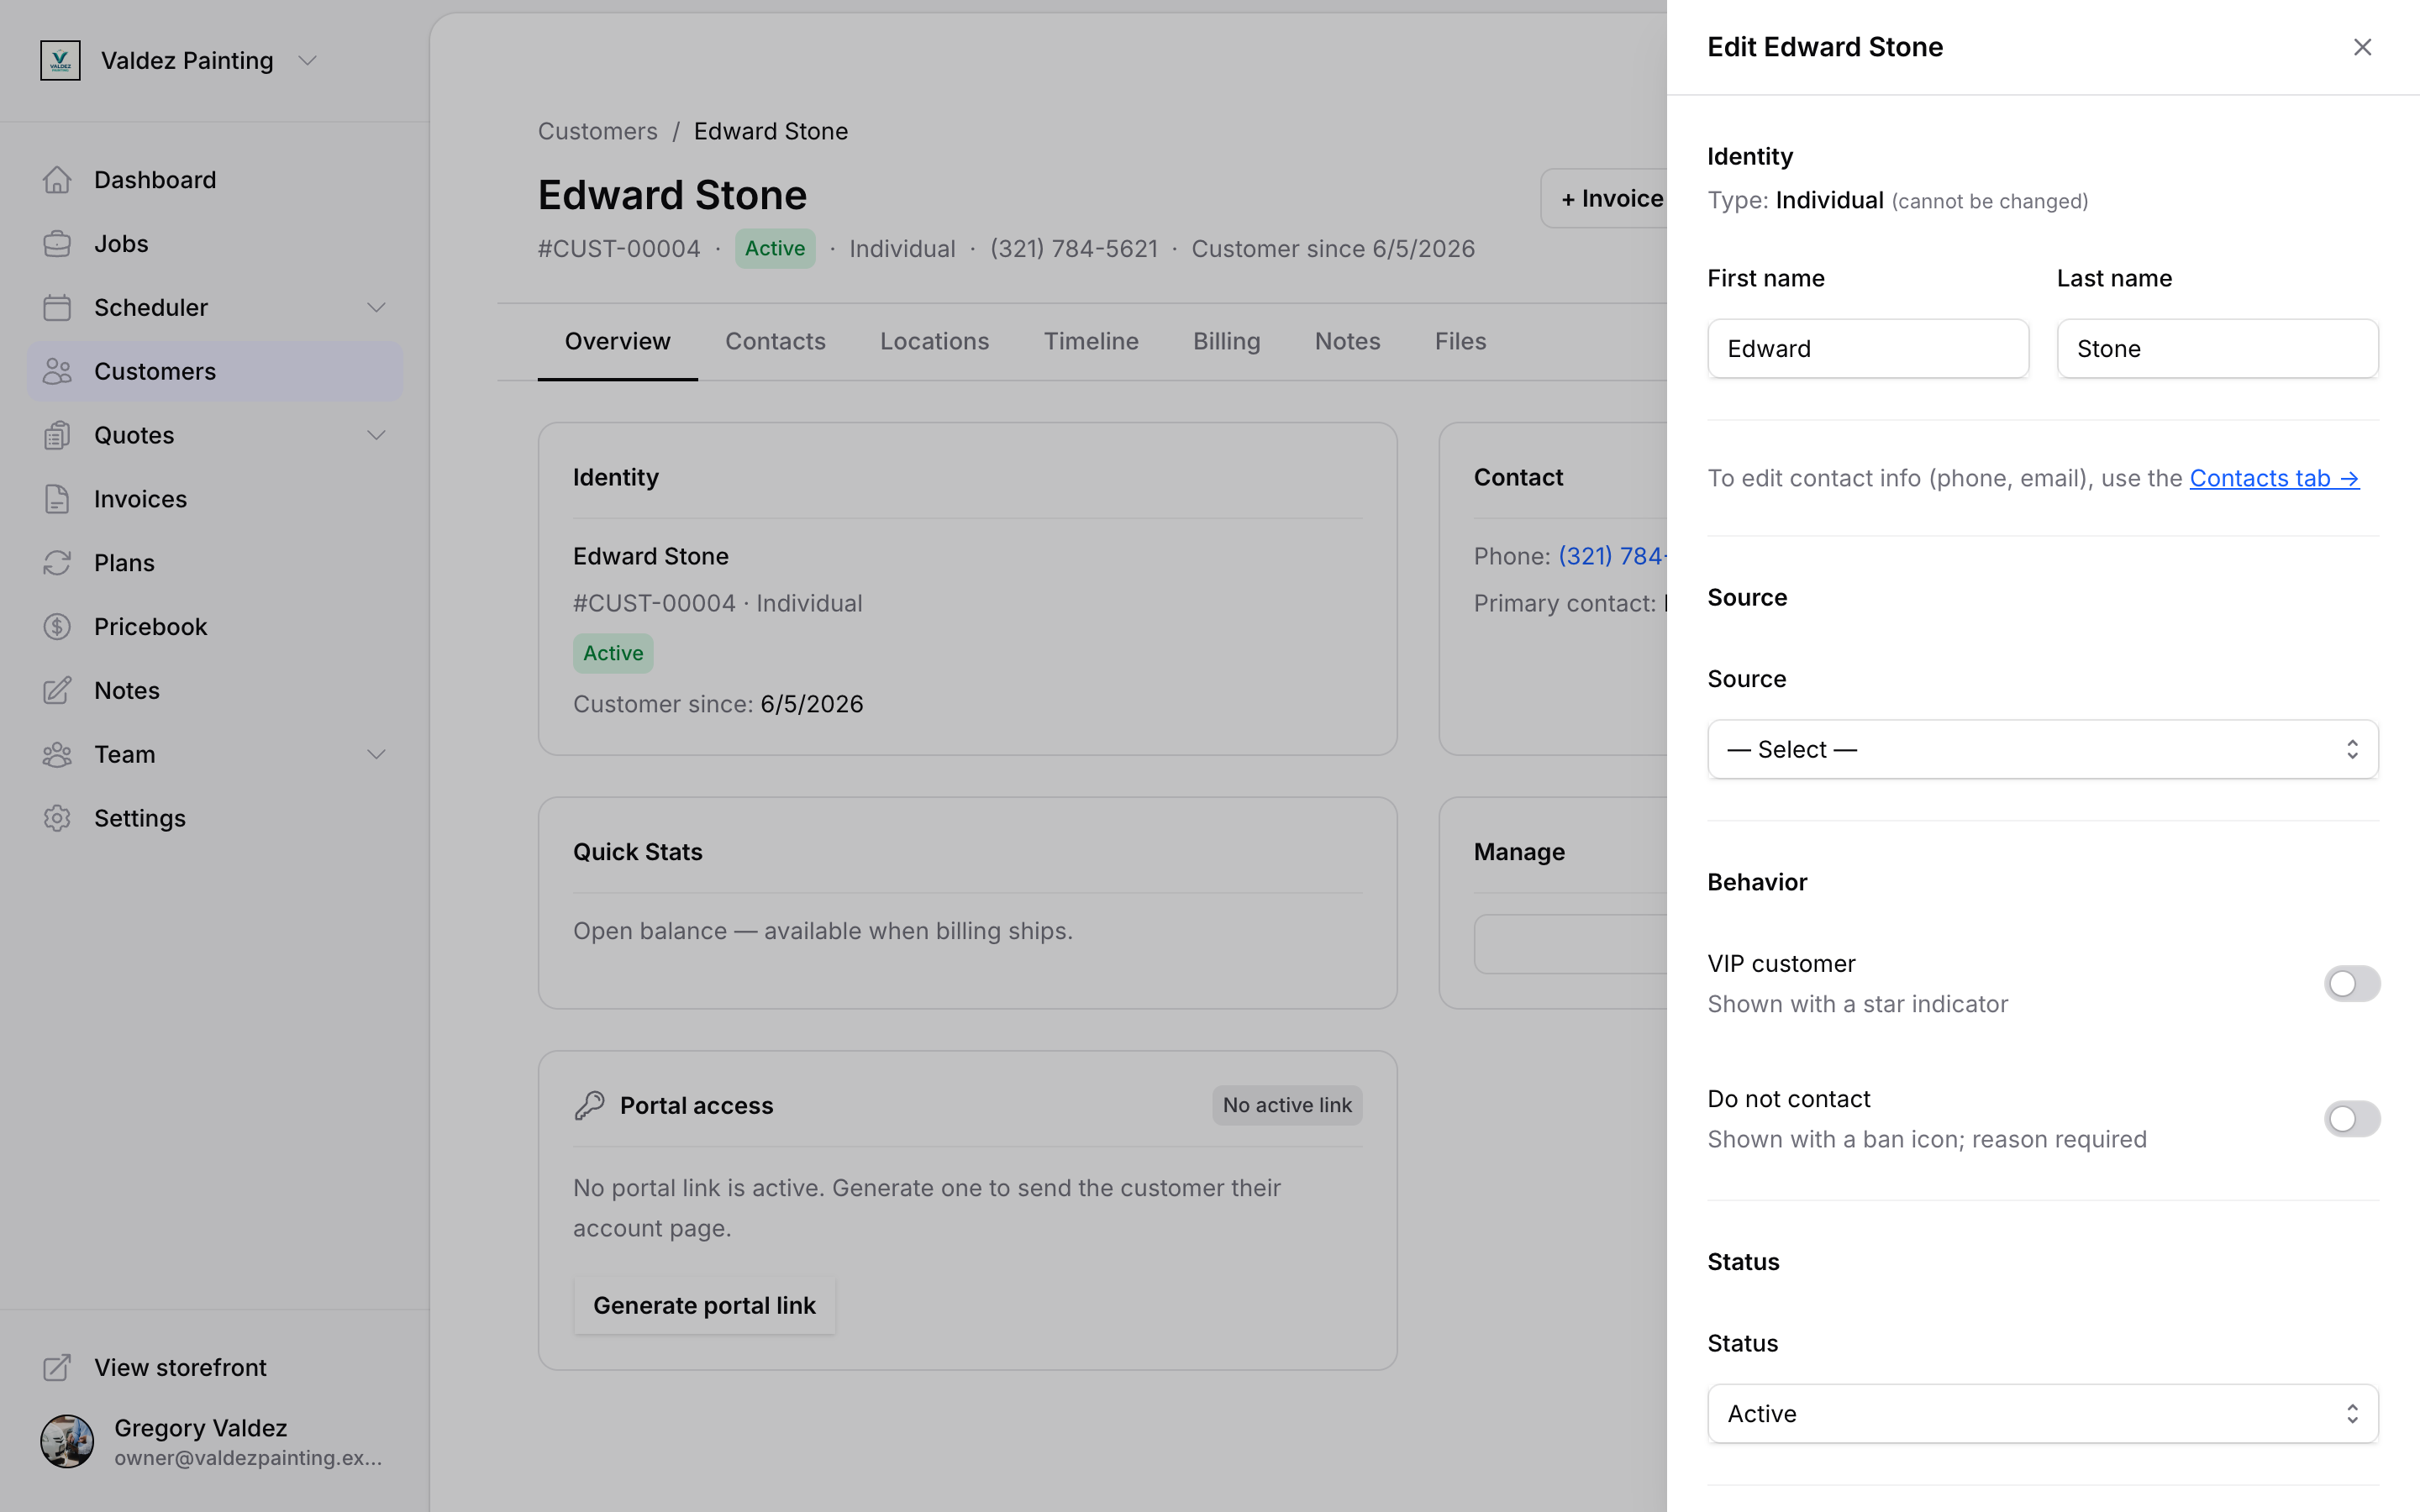Click the #CUST-00004 header text
The height and width of the screenshot is (1512, 2420).
pos(619,249)
